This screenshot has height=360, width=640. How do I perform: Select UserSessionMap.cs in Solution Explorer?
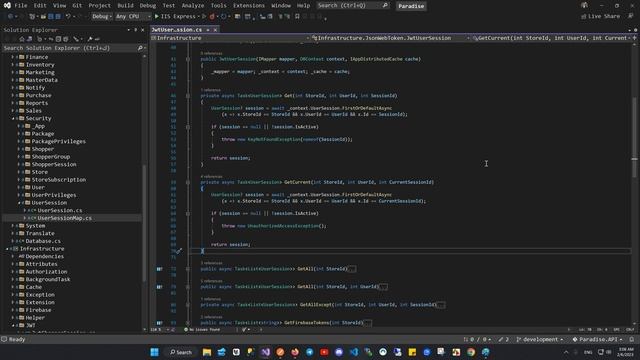coord(64,218)
